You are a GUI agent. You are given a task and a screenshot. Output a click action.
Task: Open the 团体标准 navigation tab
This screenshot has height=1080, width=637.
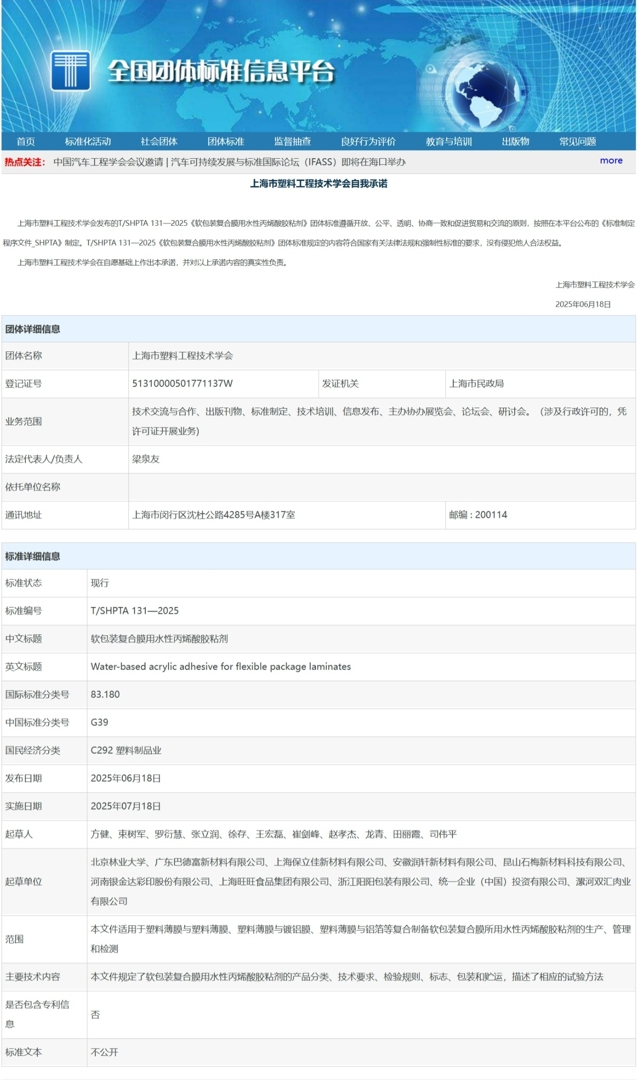pos(225,141)
